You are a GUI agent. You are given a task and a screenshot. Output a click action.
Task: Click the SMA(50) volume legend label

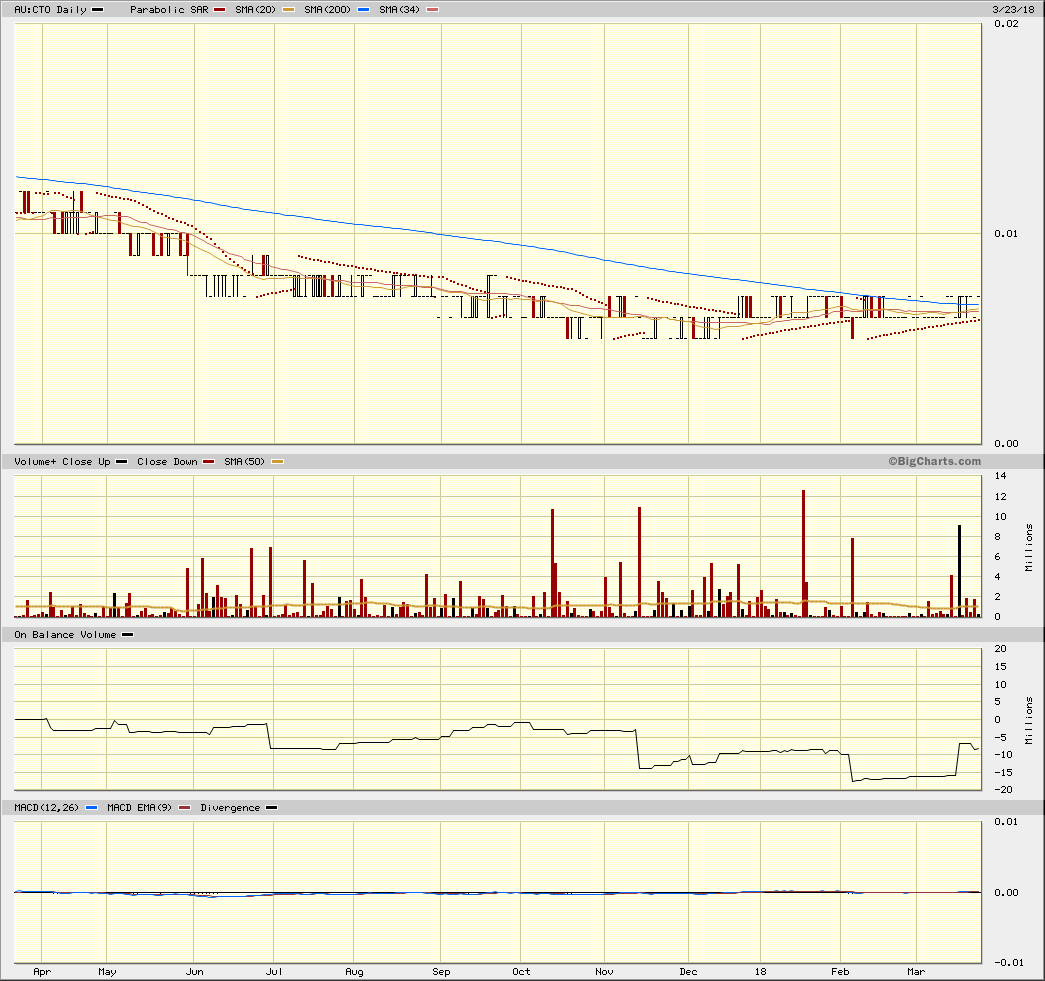245,462
